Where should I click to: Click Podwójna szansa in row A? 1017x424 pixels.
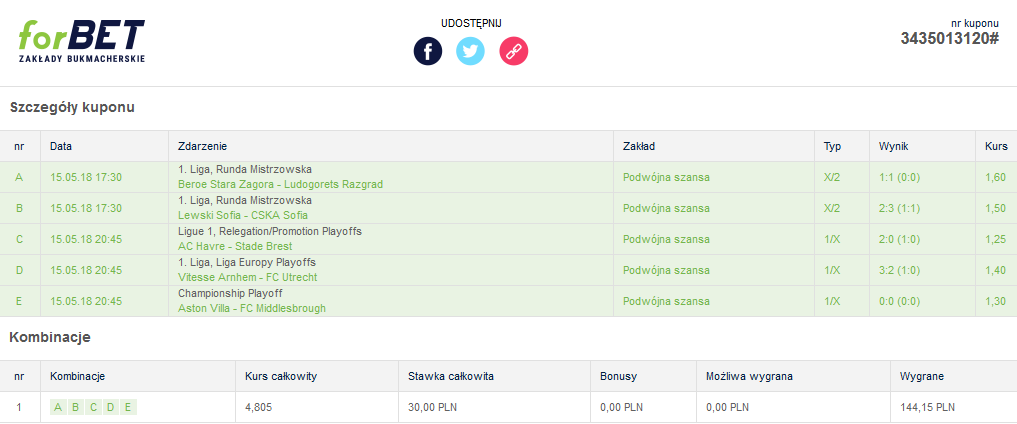666,177
